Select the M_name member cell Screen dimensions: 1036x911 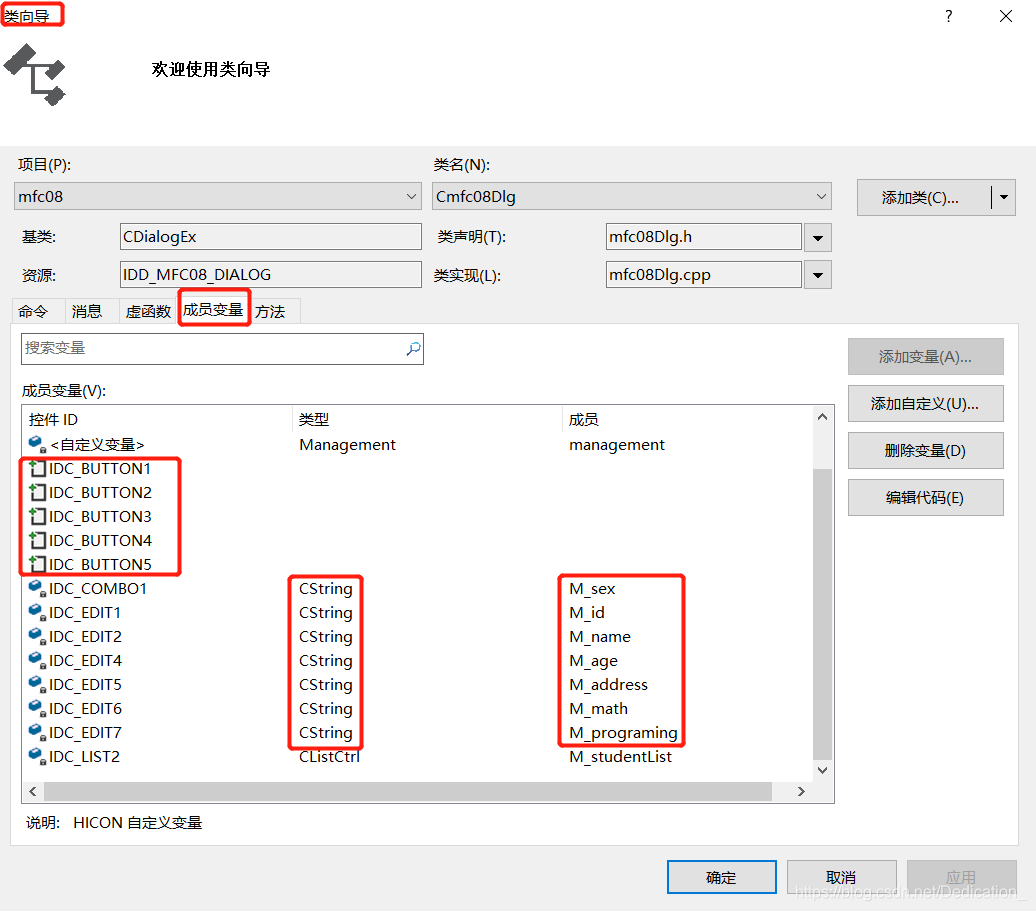pos(600,636)
